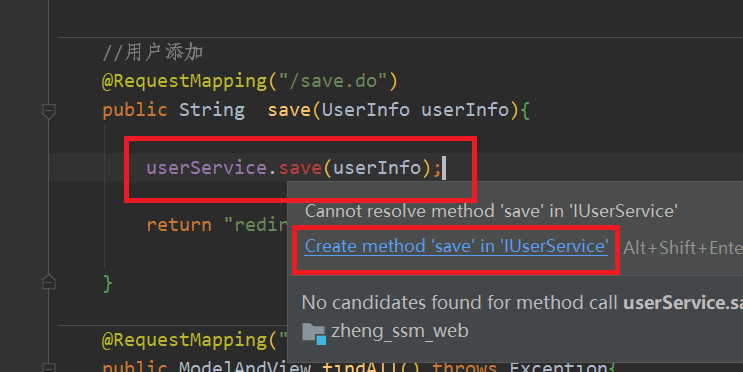Click the unresolved red 'save' method call
This screenshot has height=372, width=743.
[x=300, y=168]
